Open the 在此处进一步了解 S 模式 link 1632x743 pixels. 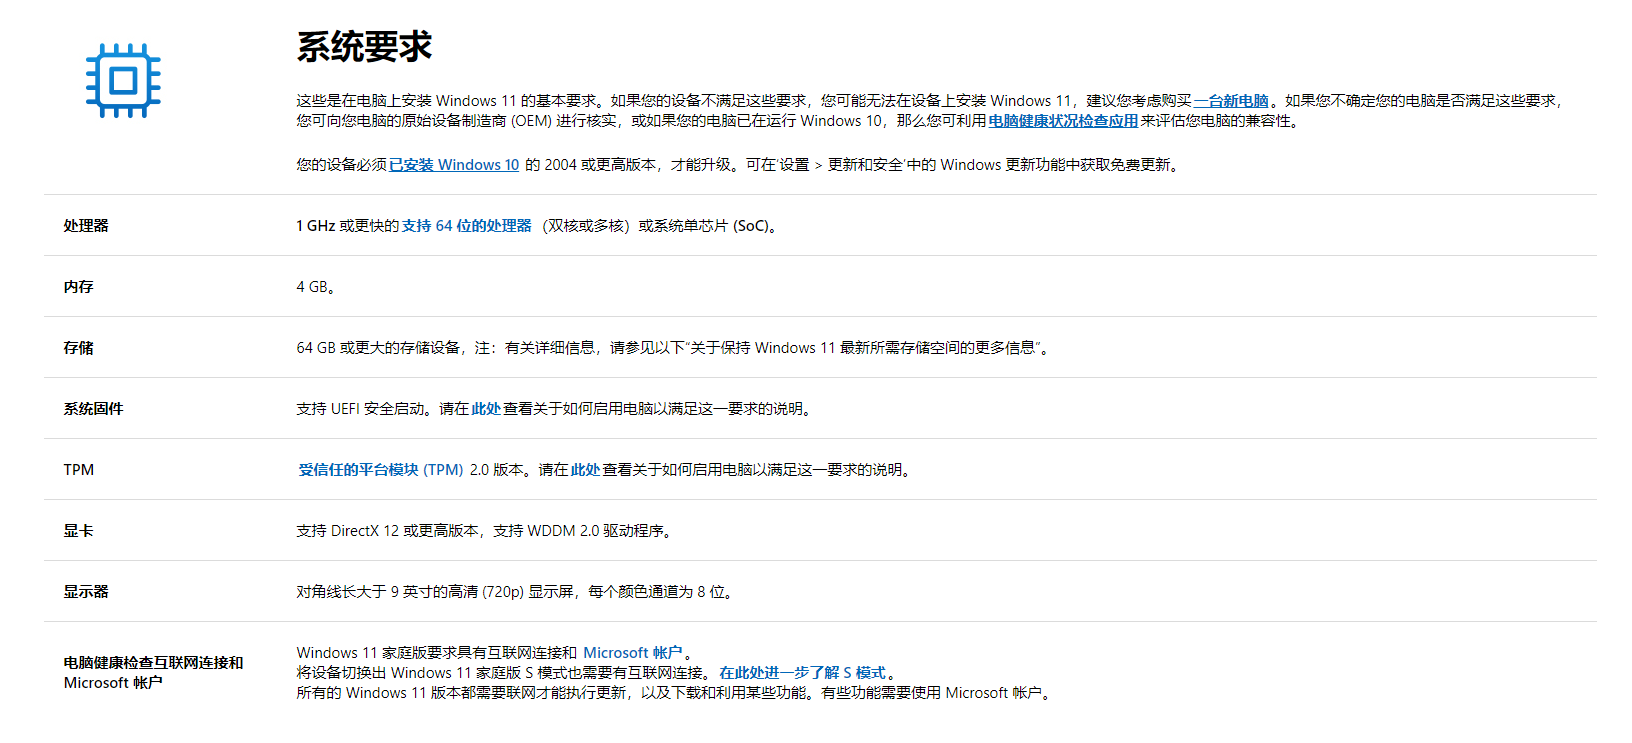click(x=802, y=673)
